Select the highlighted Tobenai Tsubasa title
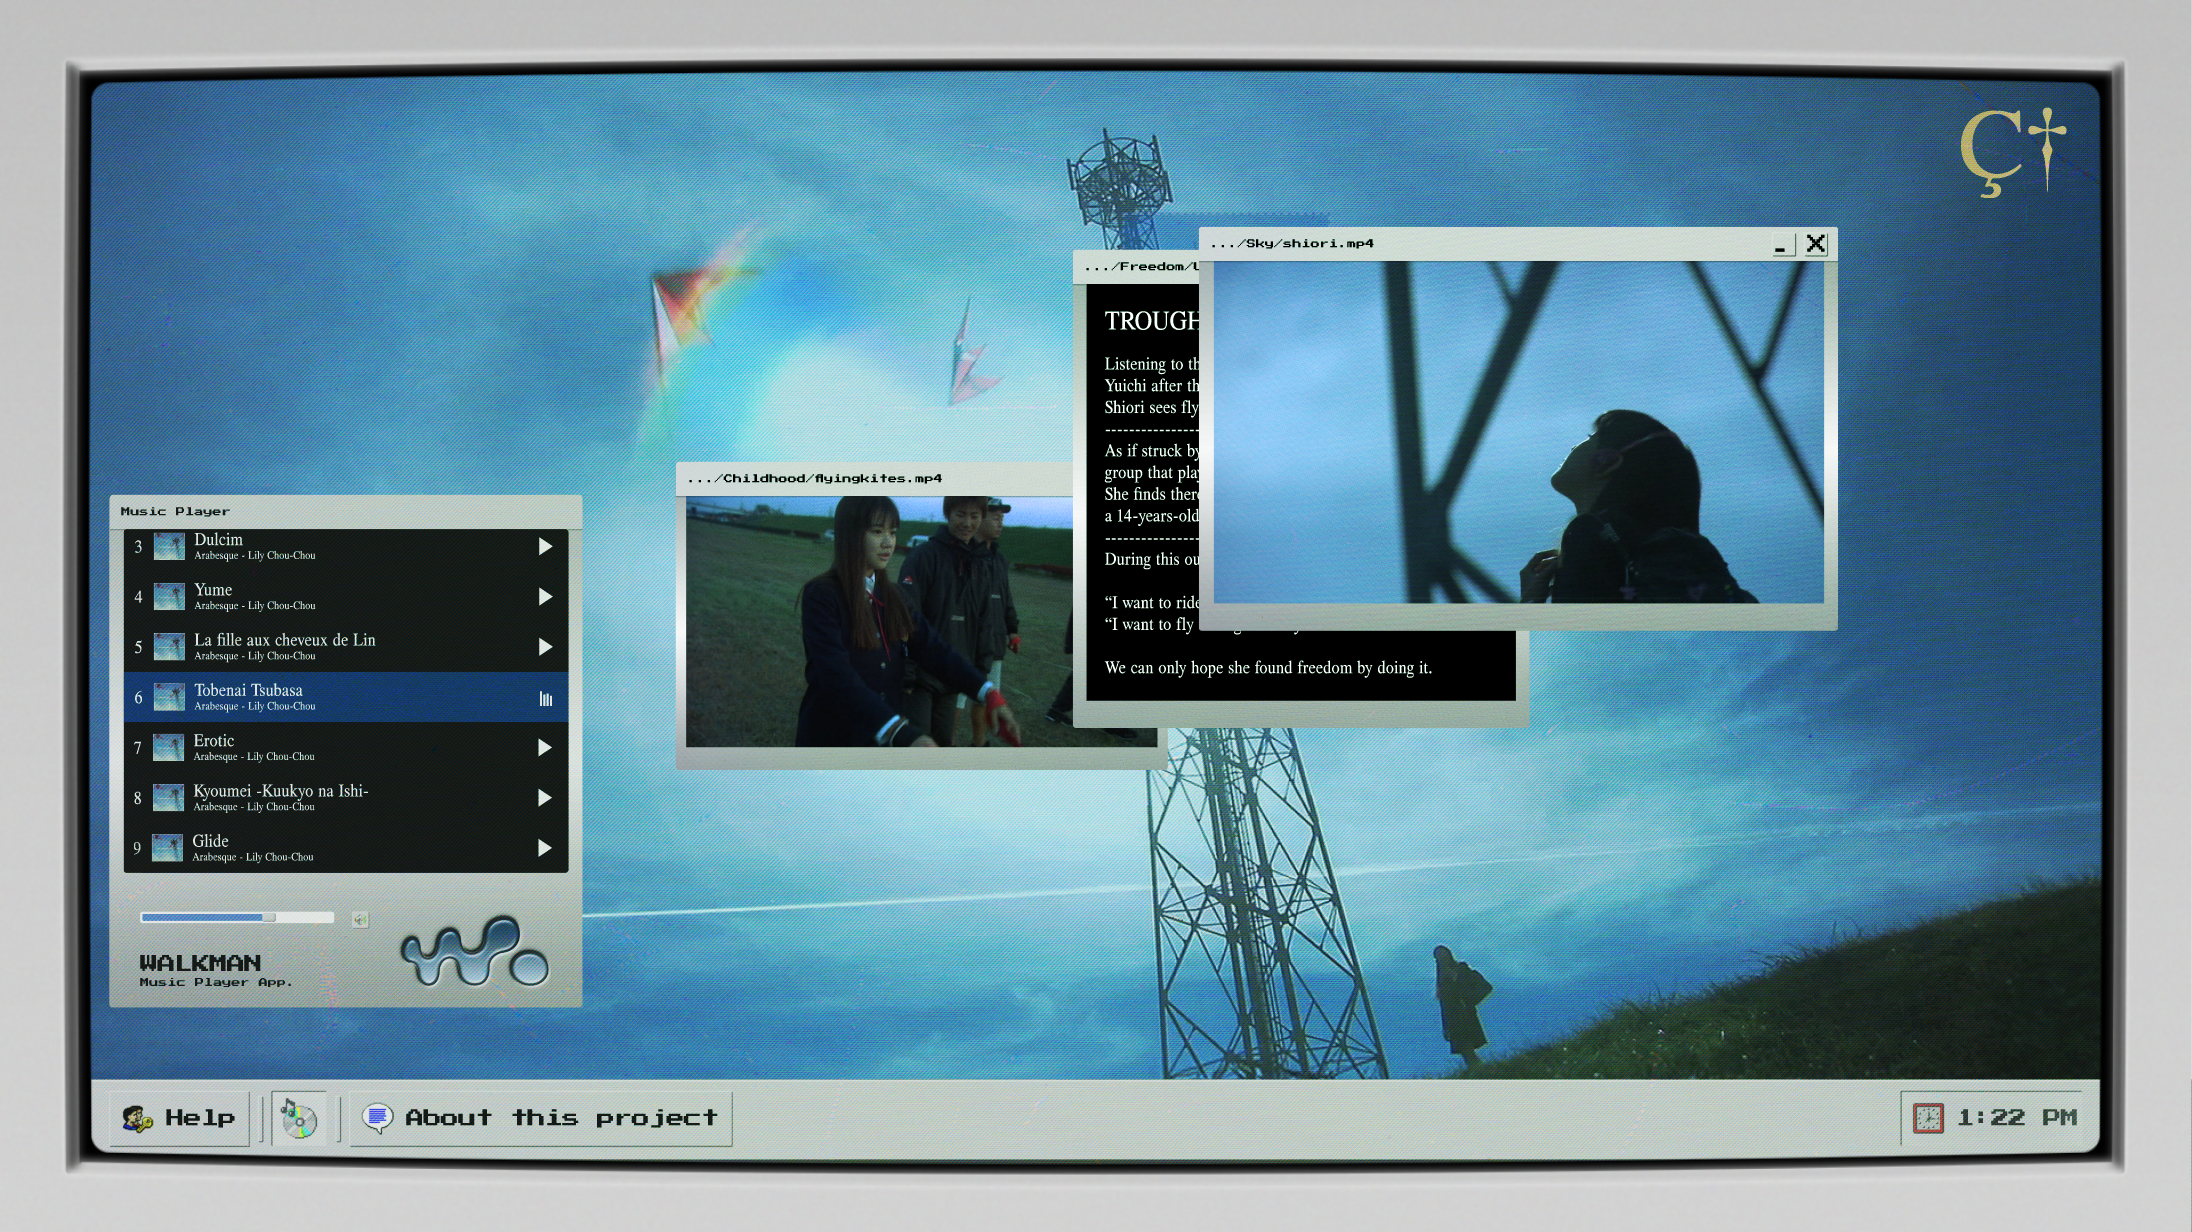Screen dimensions: 2192x1232 248,690
